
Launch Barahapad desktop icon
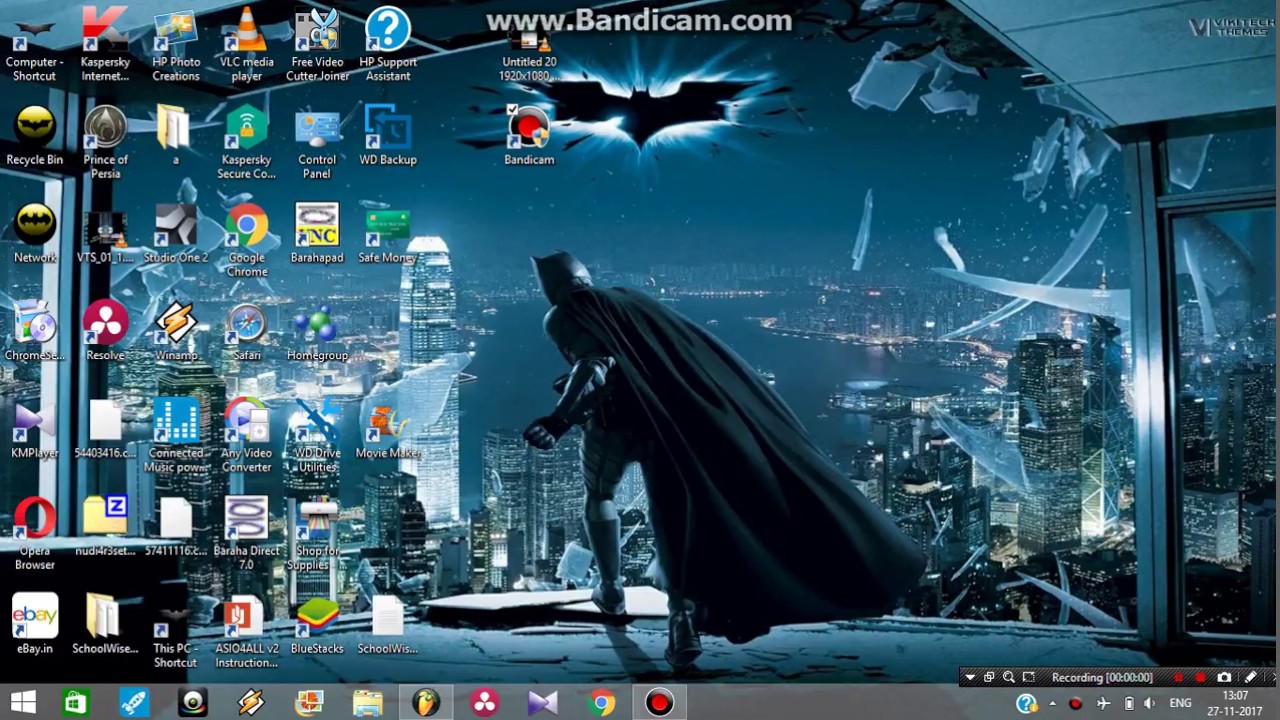317,234
